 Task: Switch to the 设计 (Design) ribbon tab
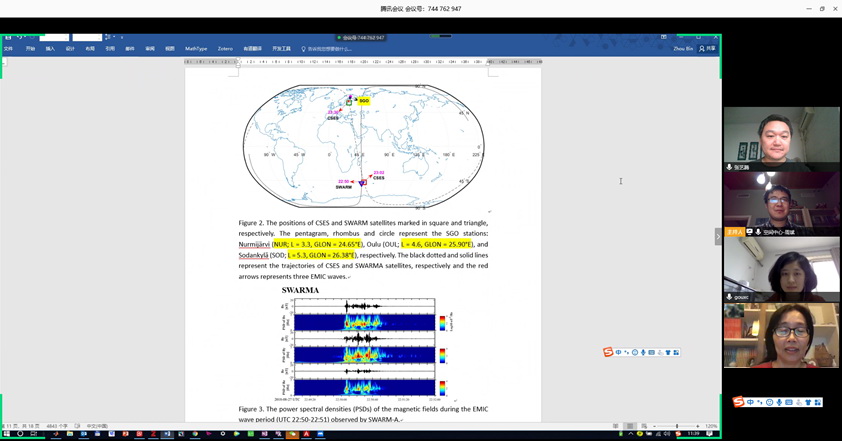click(70, 49)
